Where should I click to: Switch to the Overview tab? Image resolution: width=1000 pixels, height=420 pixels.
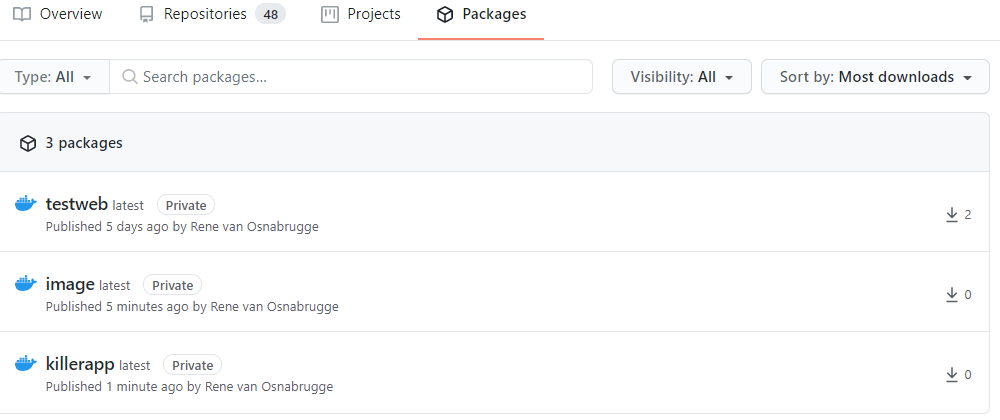(x=58, y=15)
